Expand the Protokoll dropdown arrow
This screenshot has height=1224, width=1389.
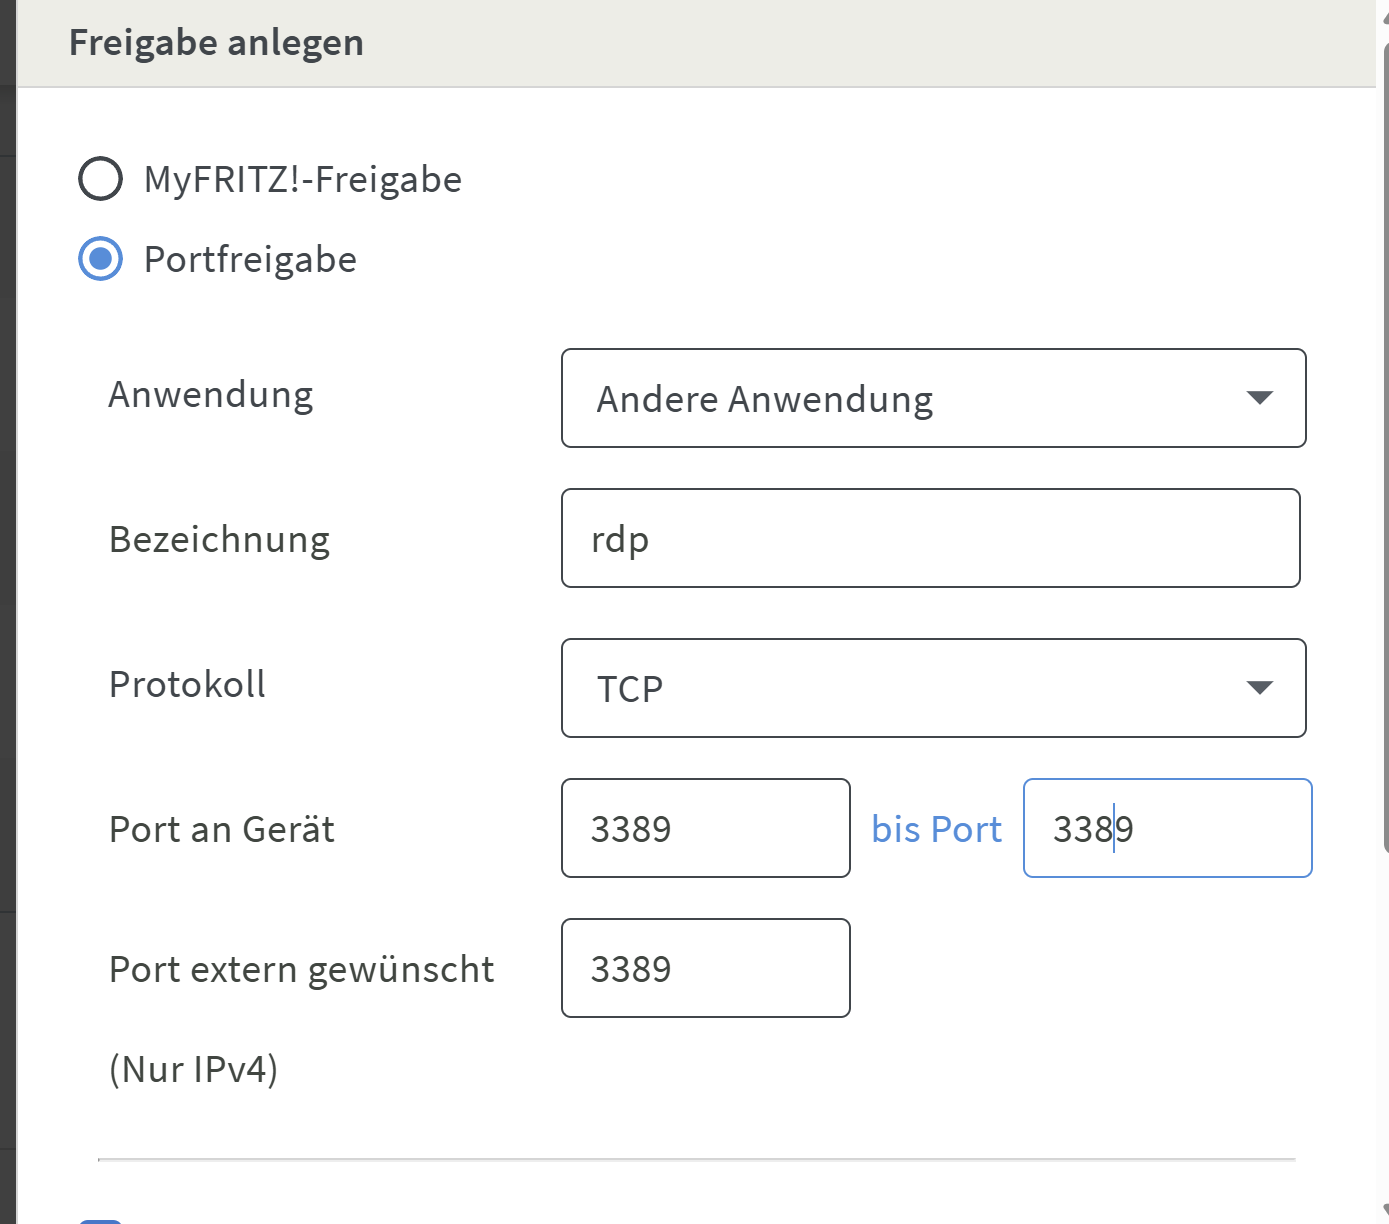click(1259, 688)
